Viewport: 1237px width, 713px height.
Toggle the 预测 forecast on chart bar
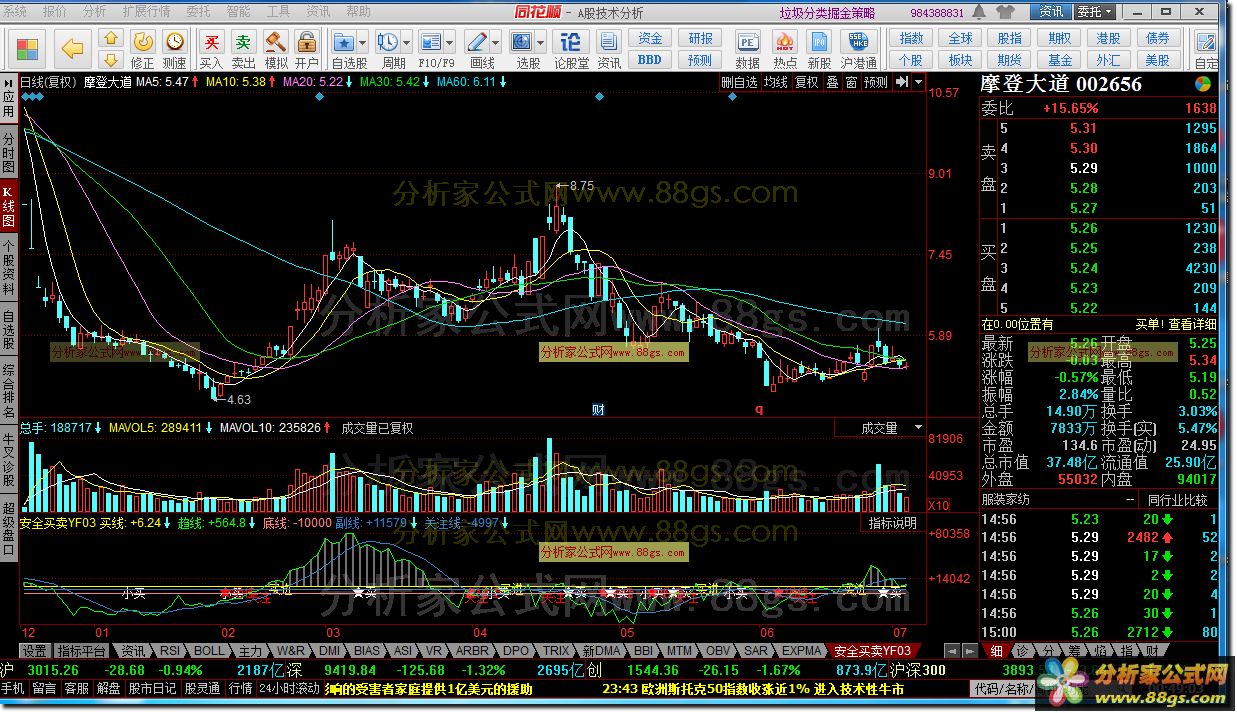(x=876, y=83)
